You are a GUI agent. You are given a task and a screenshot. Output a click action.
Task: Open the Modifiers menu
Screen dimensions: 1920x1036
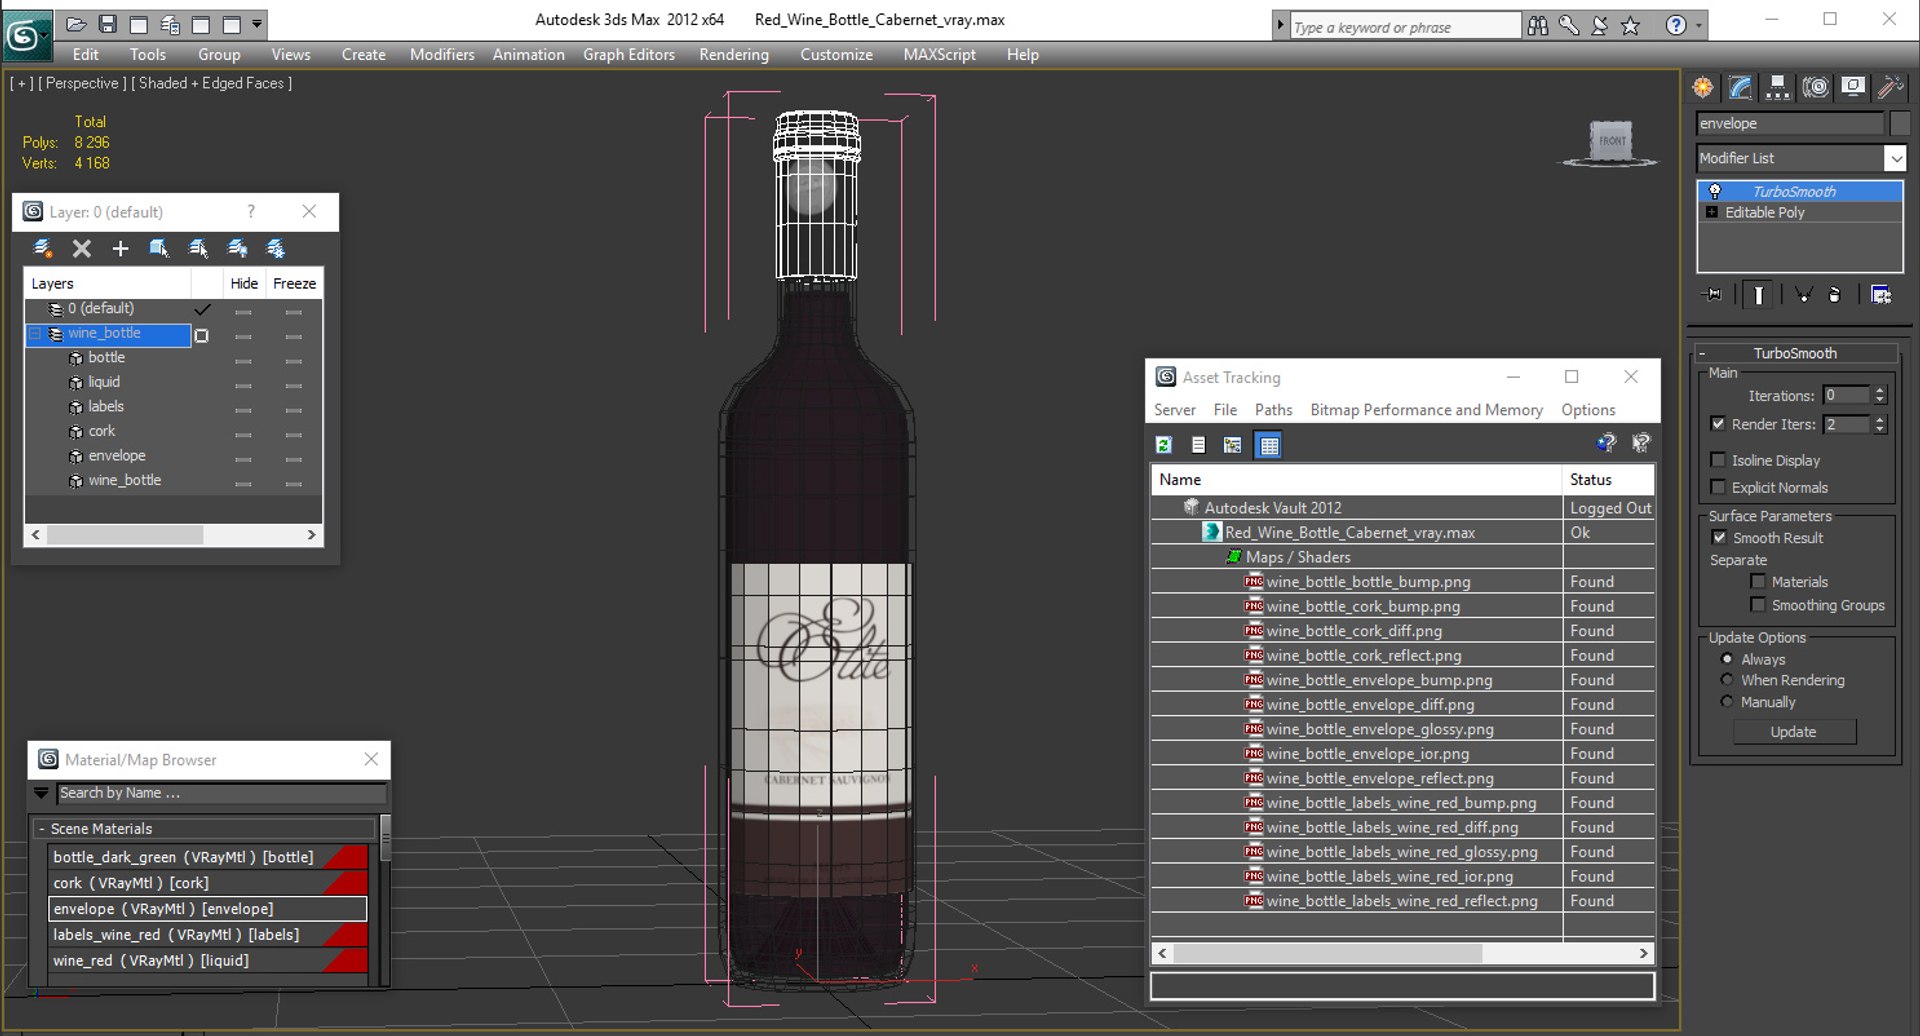pyautogui.click(x=442, y=55)
